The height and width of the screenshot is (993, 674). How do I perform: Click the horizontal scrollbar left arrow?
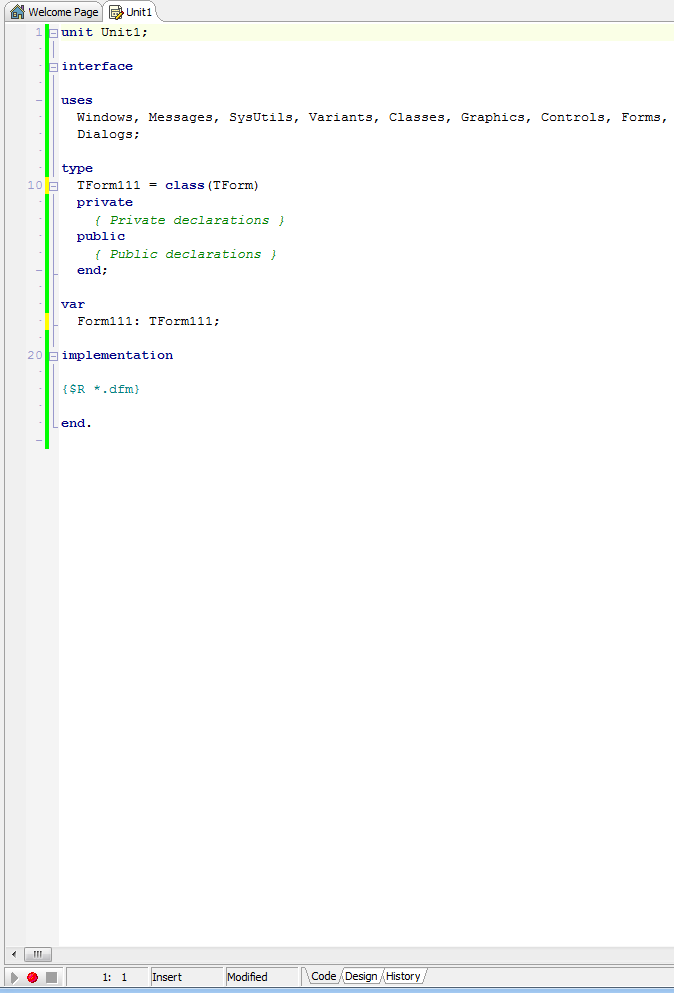pos(14,954)
